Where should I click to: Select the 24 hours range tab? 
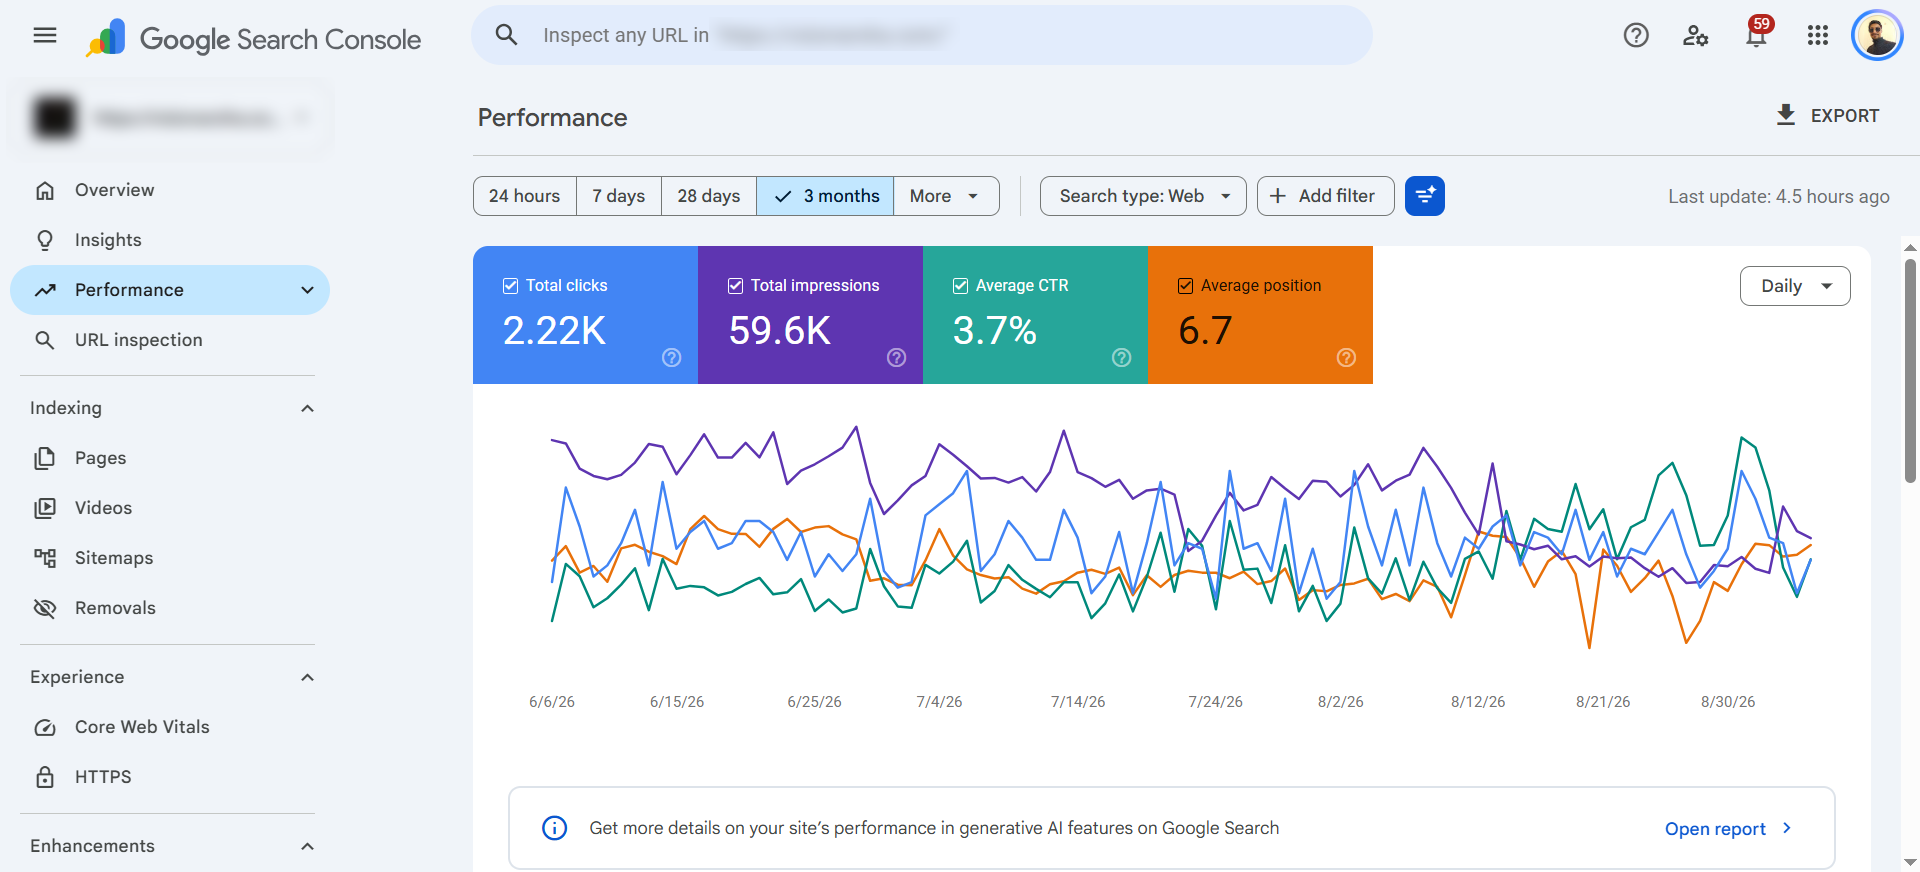click(x=525, y=196)
